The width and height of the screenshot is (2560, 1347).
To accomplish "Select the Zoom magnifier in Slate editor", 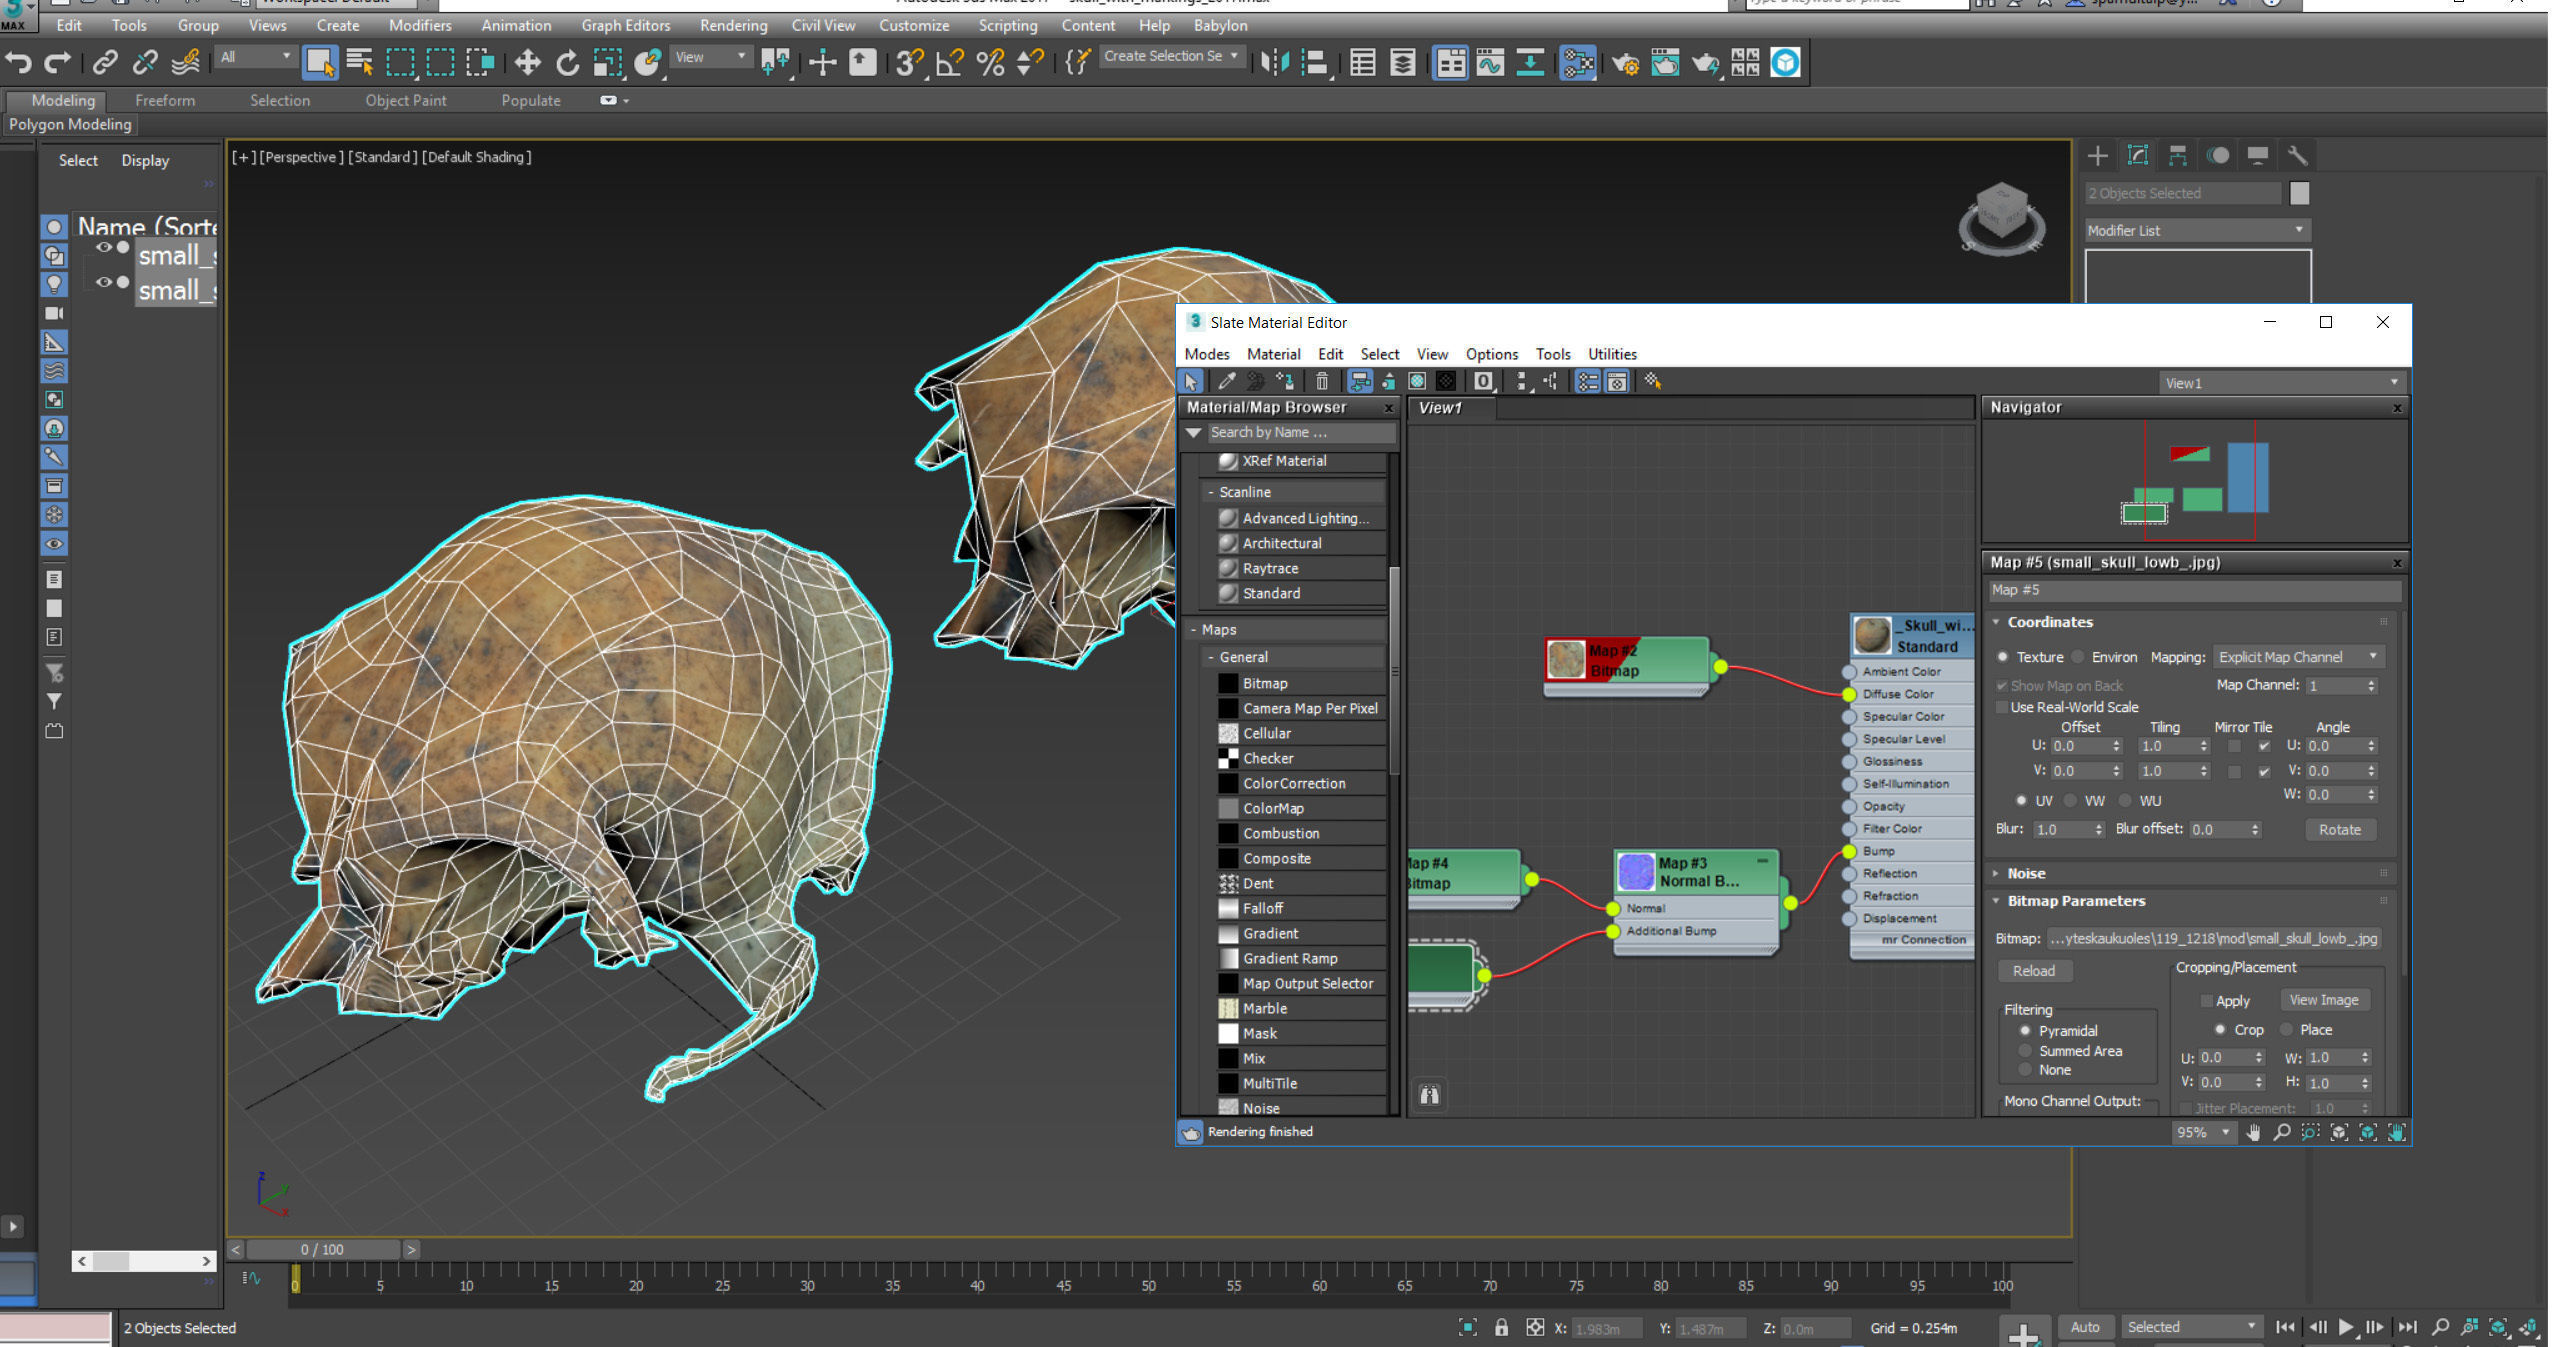I will (2282, 1132).
